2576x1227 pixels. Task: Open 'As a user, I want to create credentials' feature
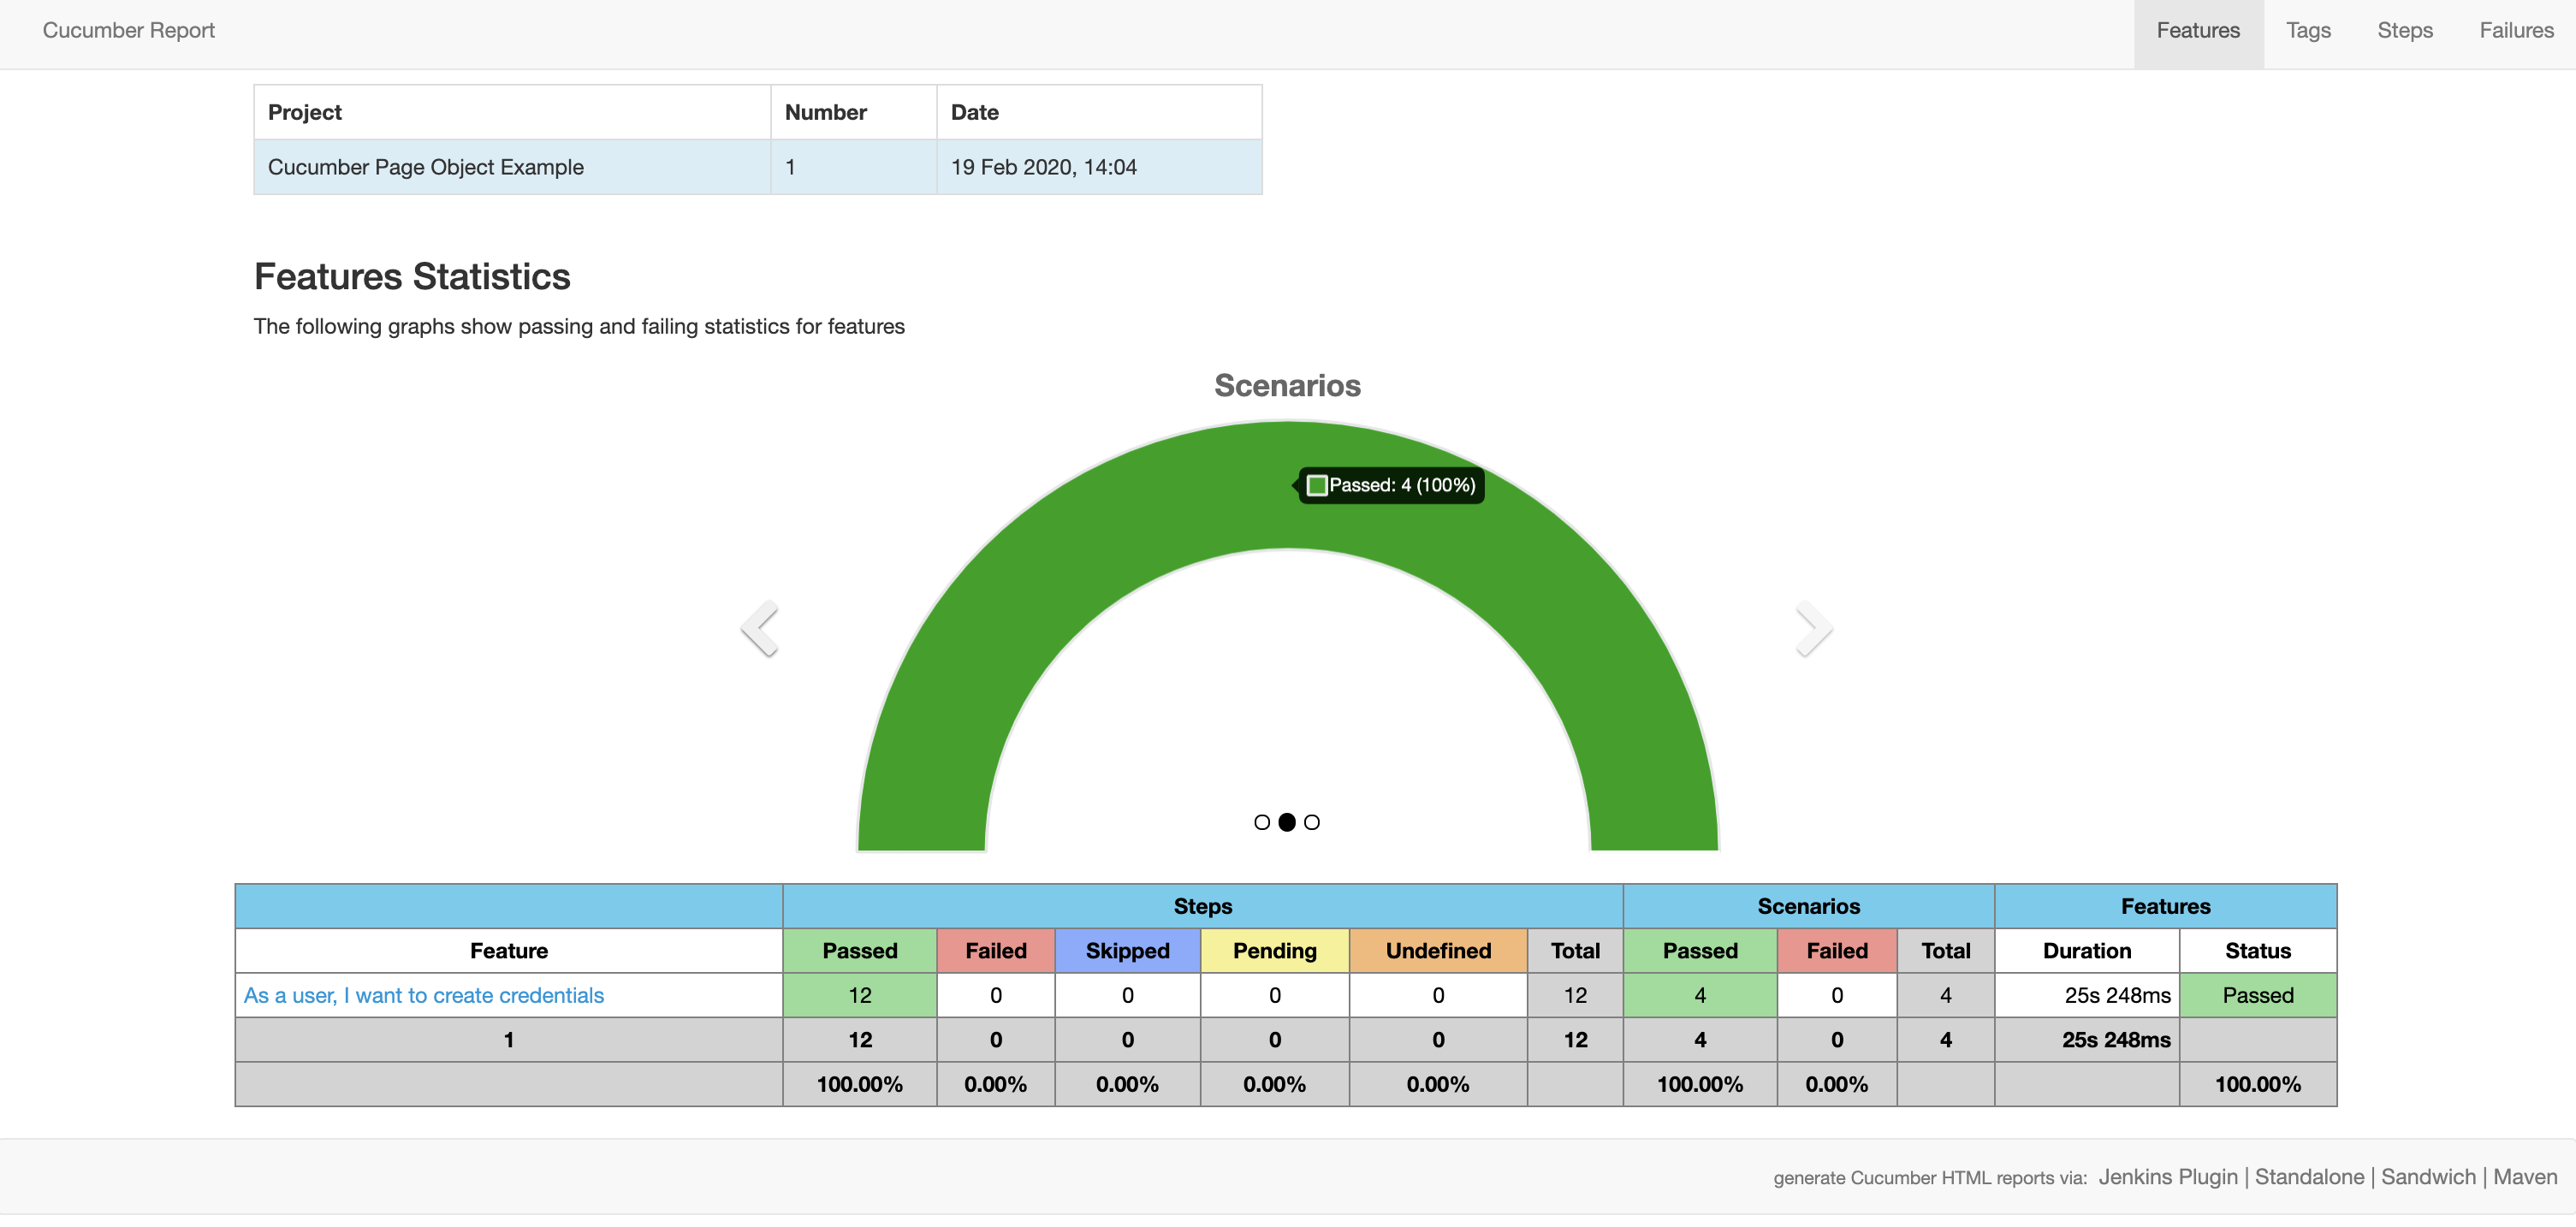(423, 995)
